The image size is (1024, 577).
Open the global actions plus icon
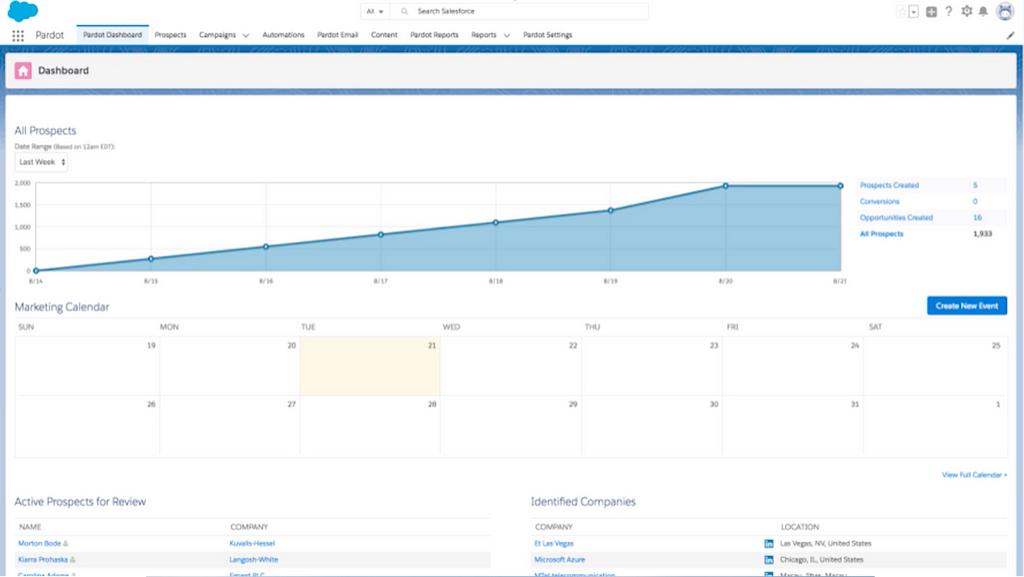click(x=931, y=12)
